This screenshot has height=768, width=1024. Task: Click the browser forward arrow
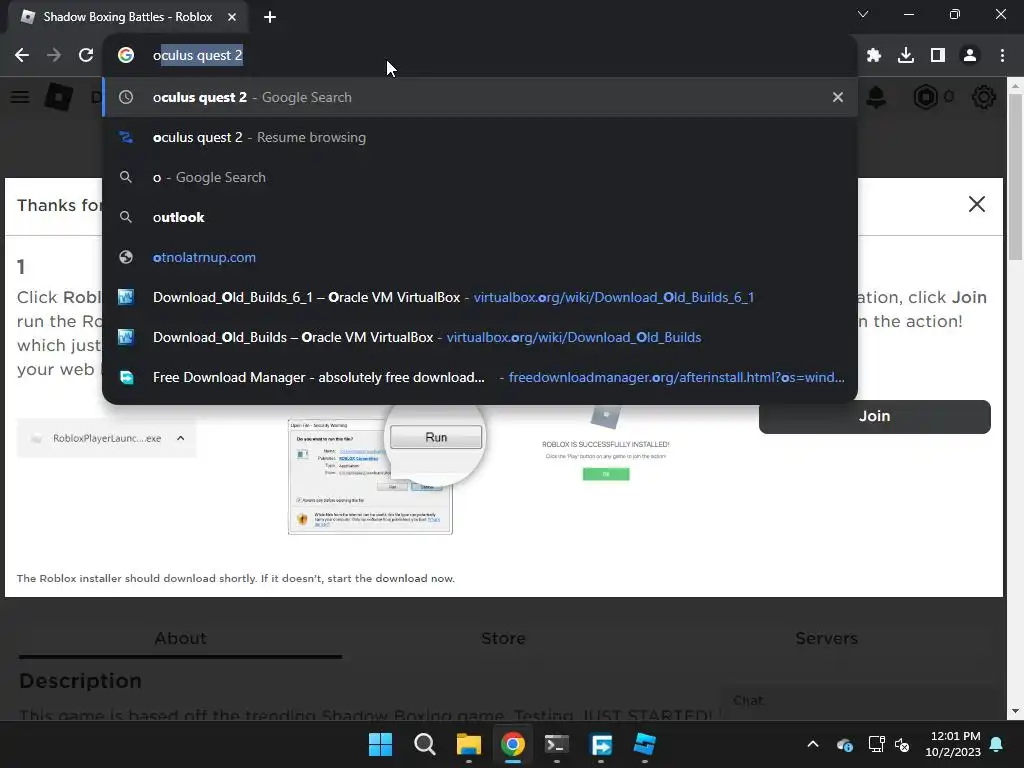tap(54, 56)
